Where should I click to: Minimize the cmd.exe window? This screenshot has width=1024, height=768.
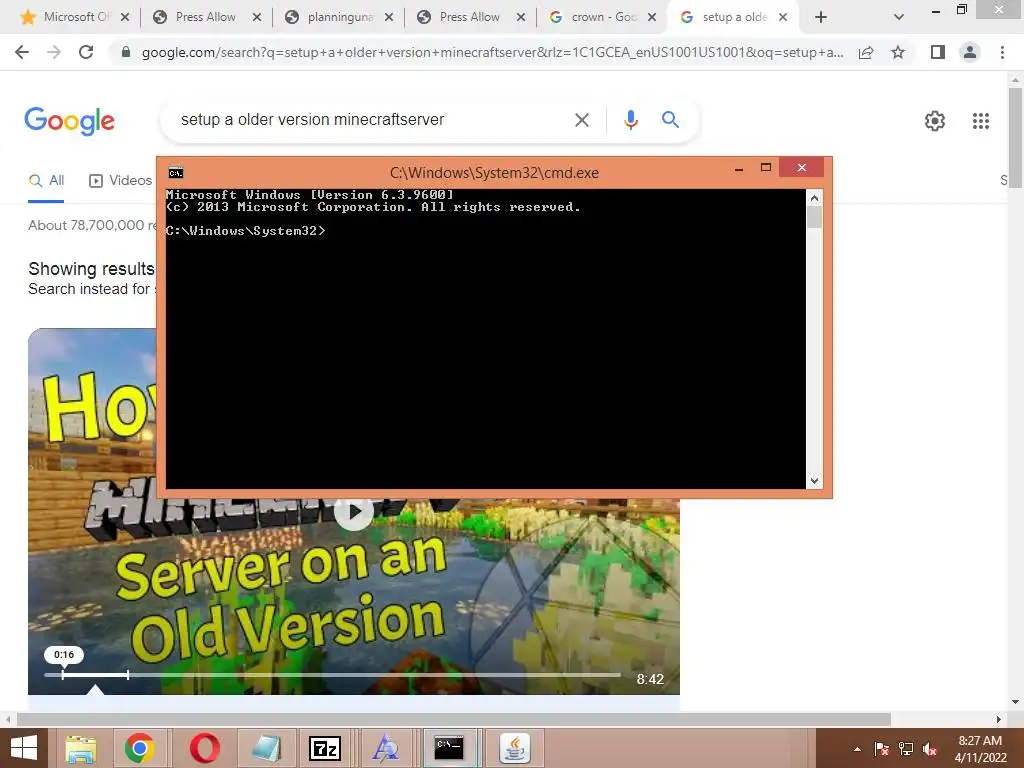click(739, 168)
